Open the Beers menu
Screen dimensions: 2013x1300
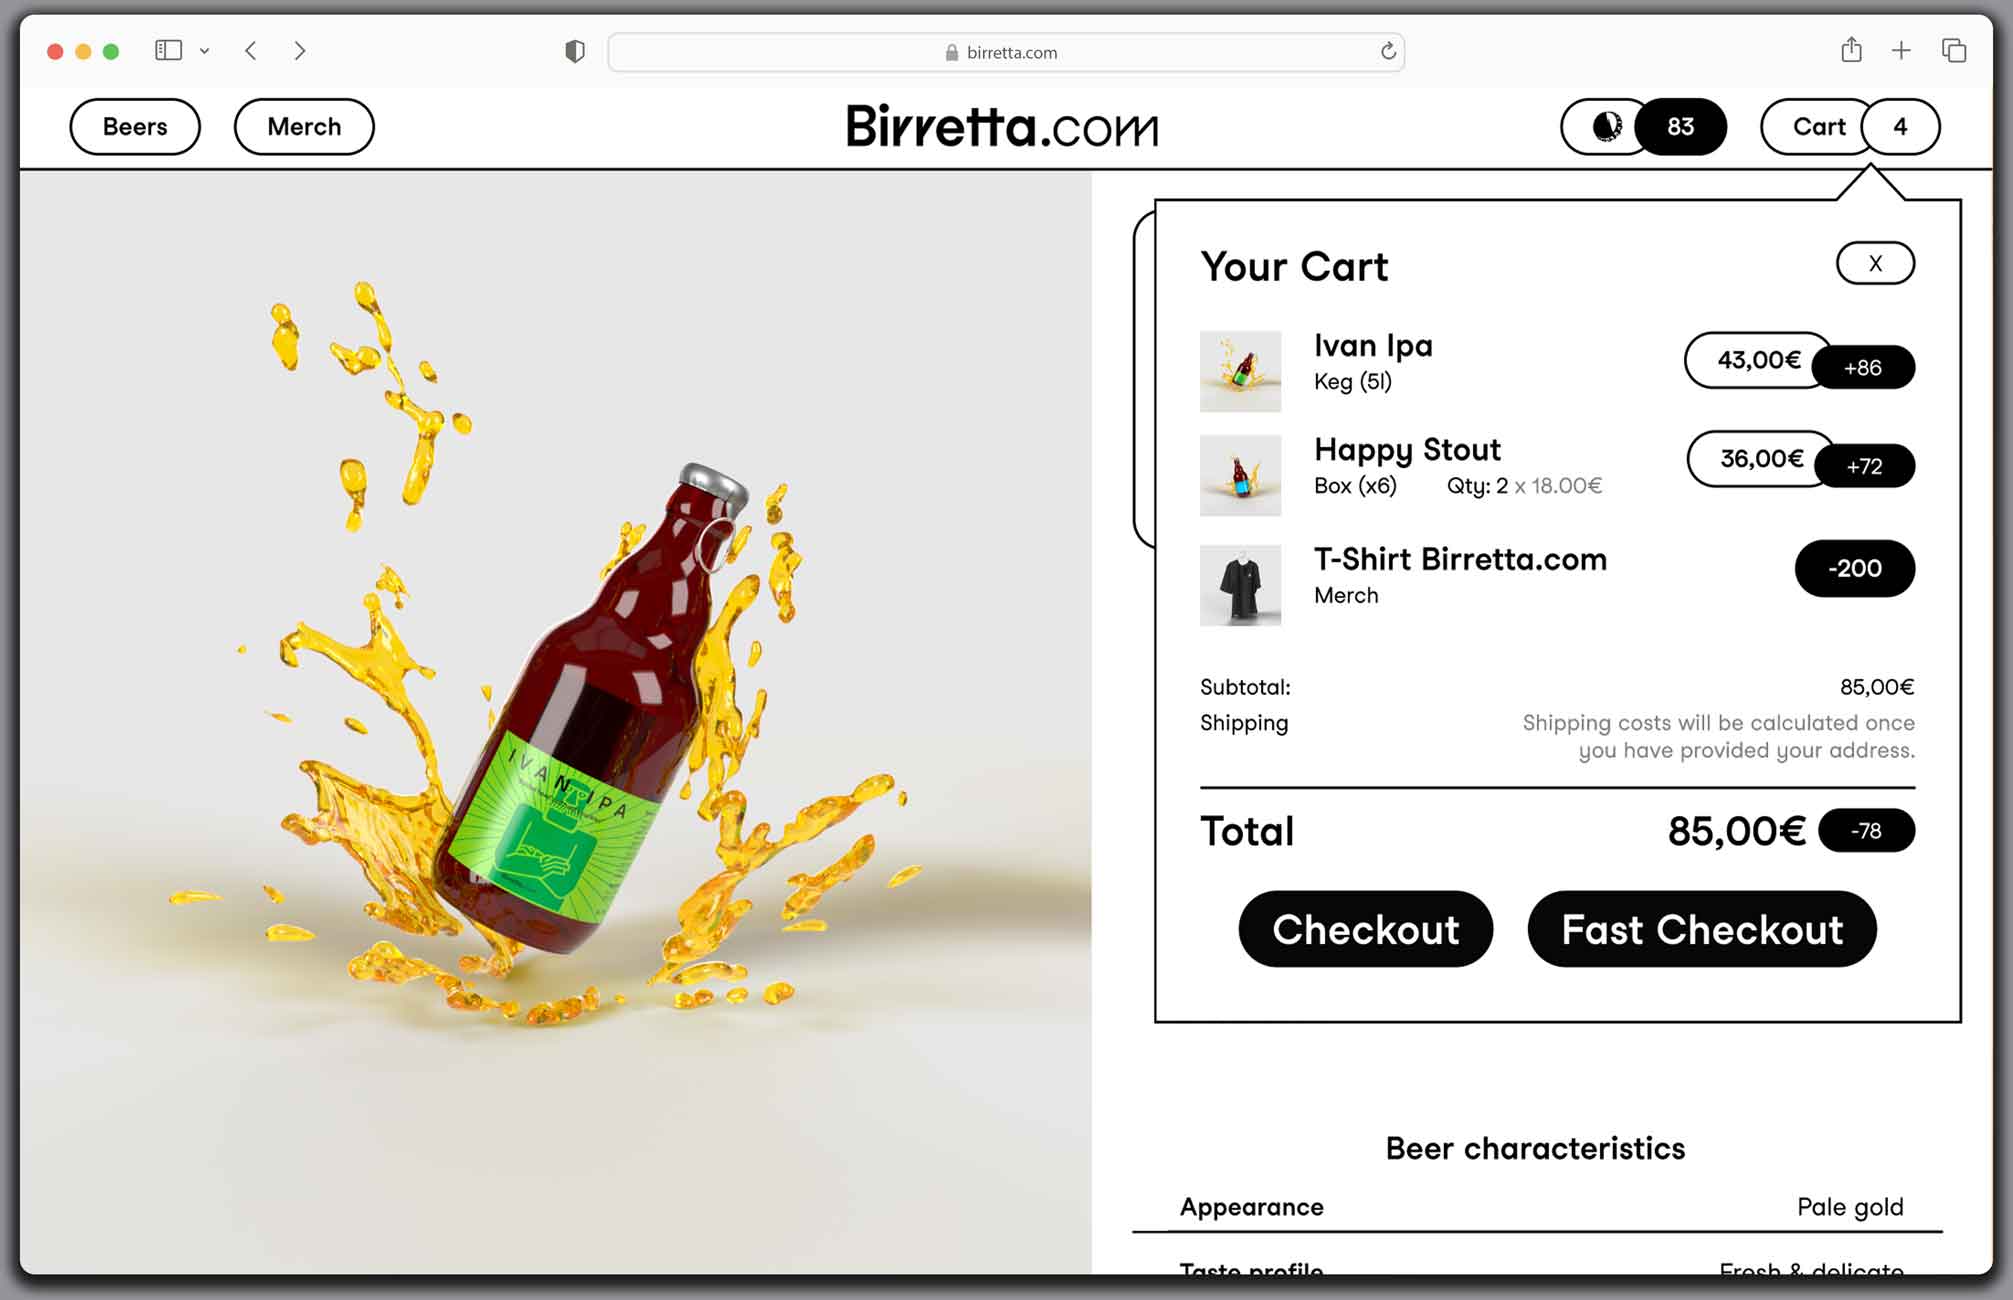(135, 127)
